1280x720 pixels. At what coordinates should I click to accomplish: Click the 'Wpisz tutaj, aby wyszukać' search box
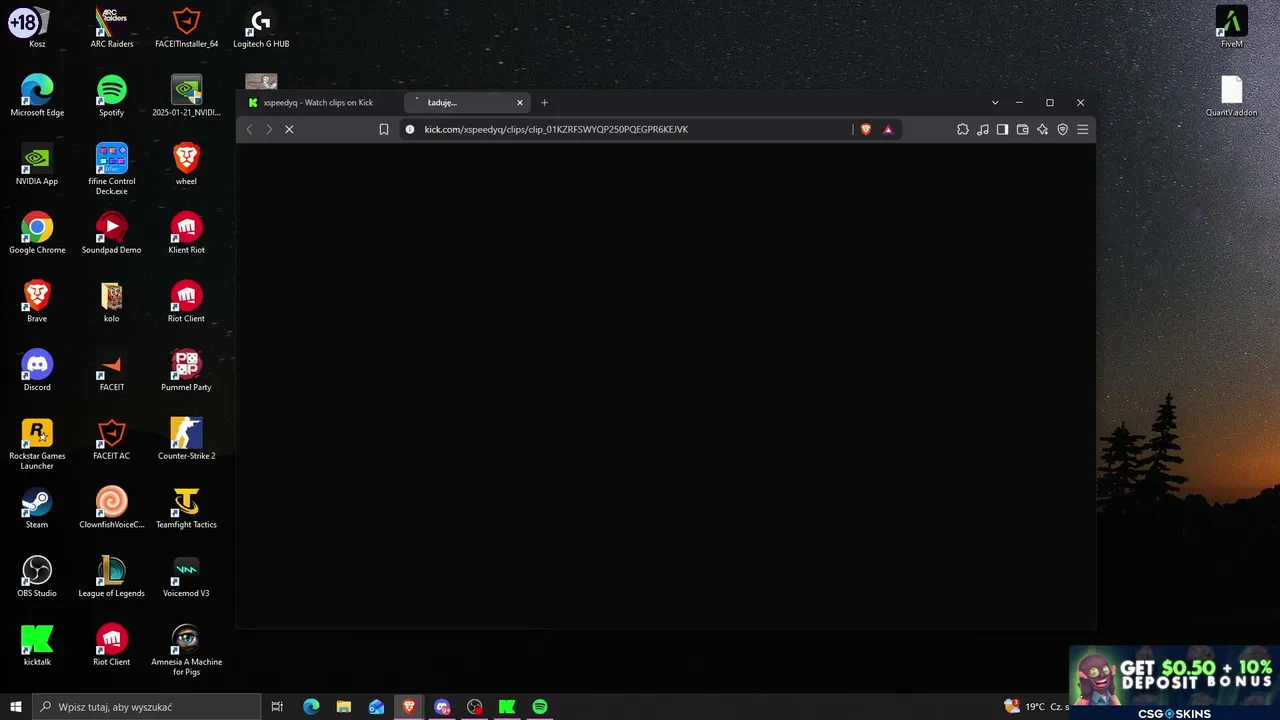click(146, 707)
